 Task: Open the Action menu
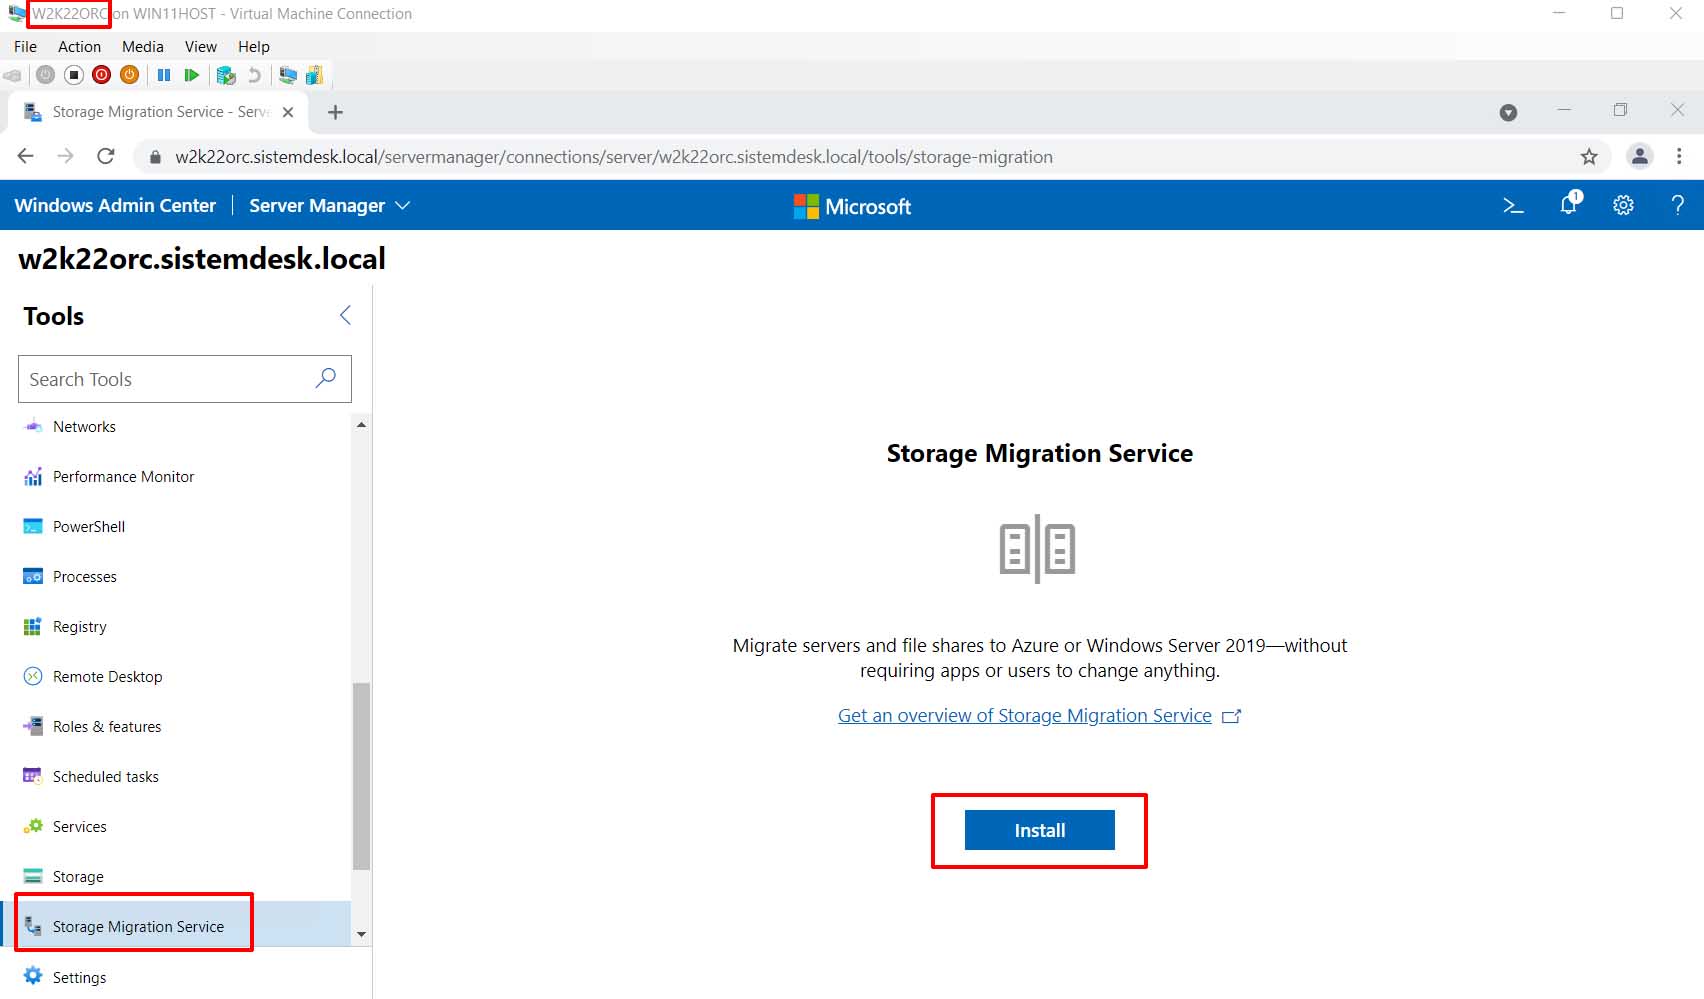pyautogui.click(x=79, y=47)
